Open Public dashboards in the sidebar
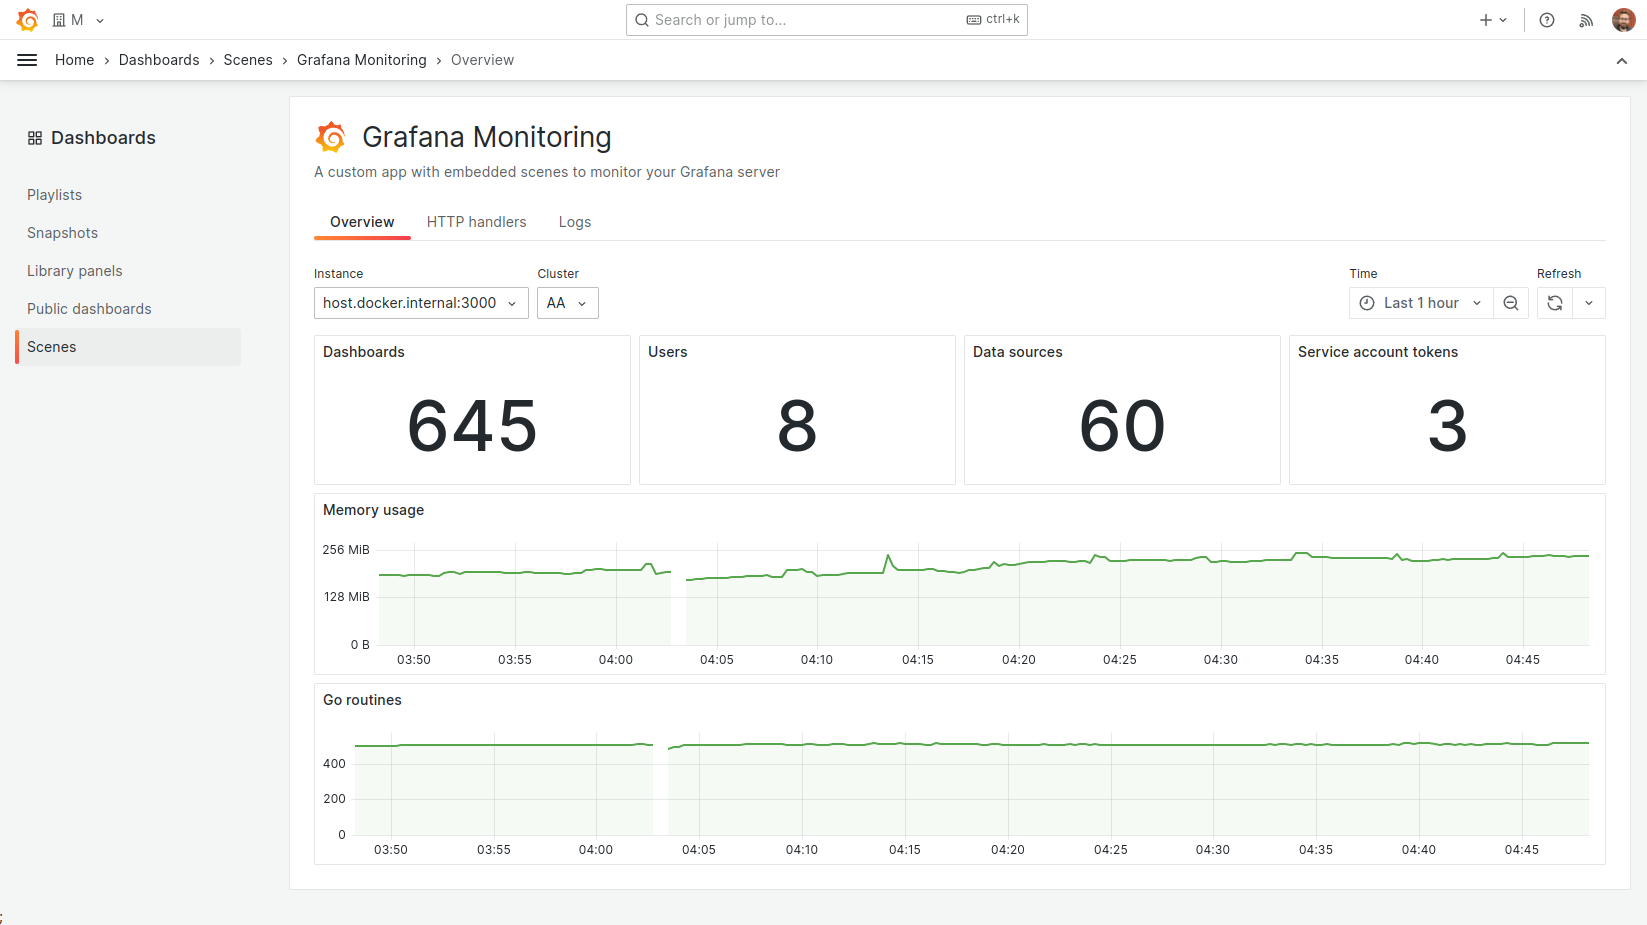 89,308
